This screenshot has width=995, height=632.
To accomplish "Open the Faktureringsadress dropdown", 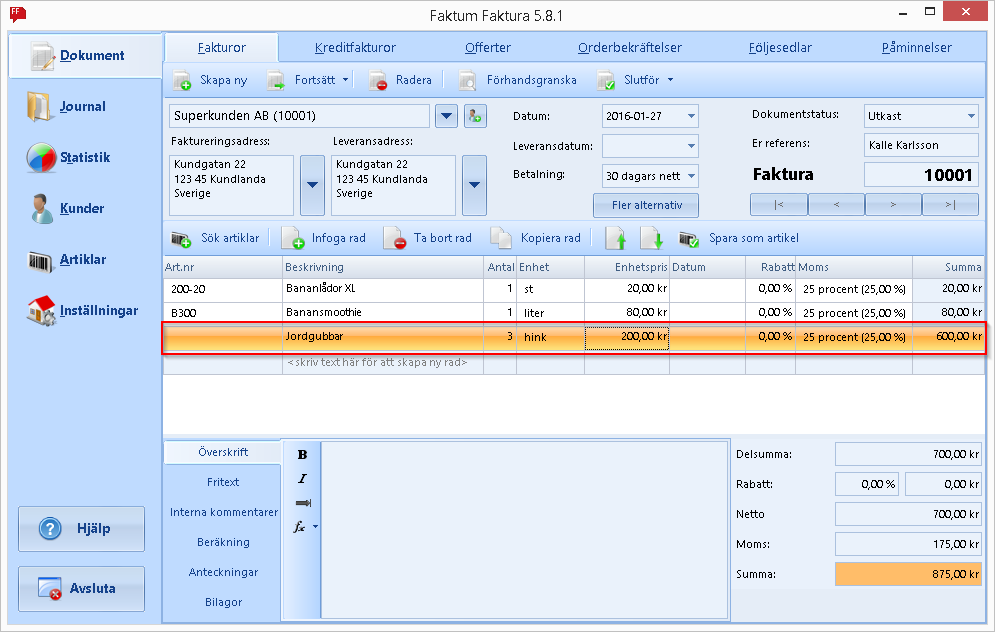I will (x=312, y=185).
